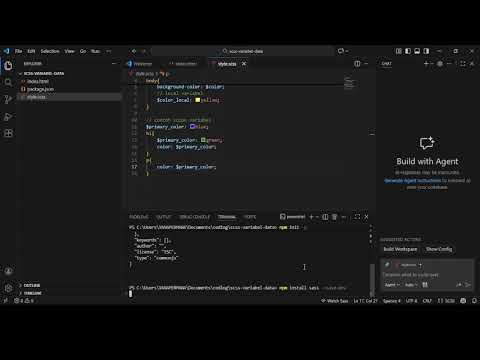Open explorer more actions ellipsis
480x360 pixels.
(114, 63)
